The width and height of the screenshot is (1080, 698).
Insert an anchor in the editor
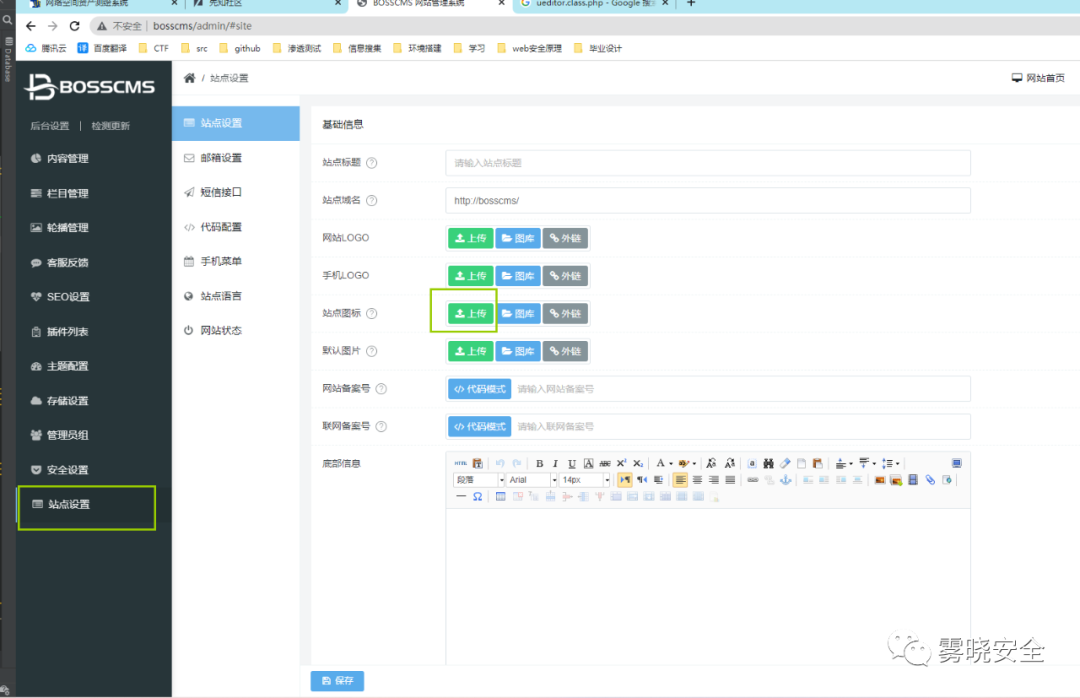785,480
